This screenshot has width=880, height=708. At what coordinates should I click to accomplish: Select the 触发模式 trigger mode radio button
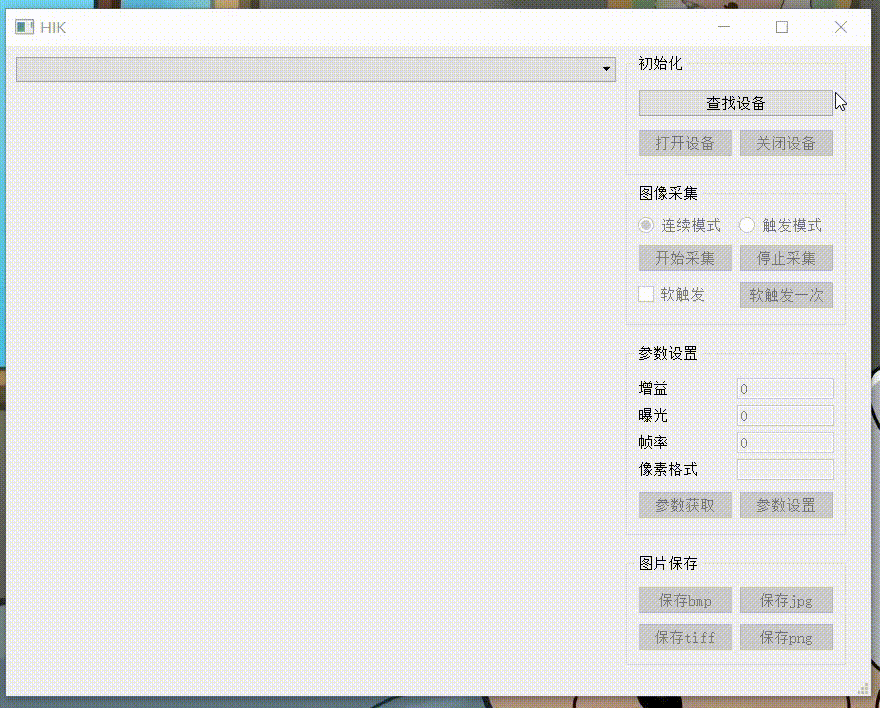[x=747, y=225]
